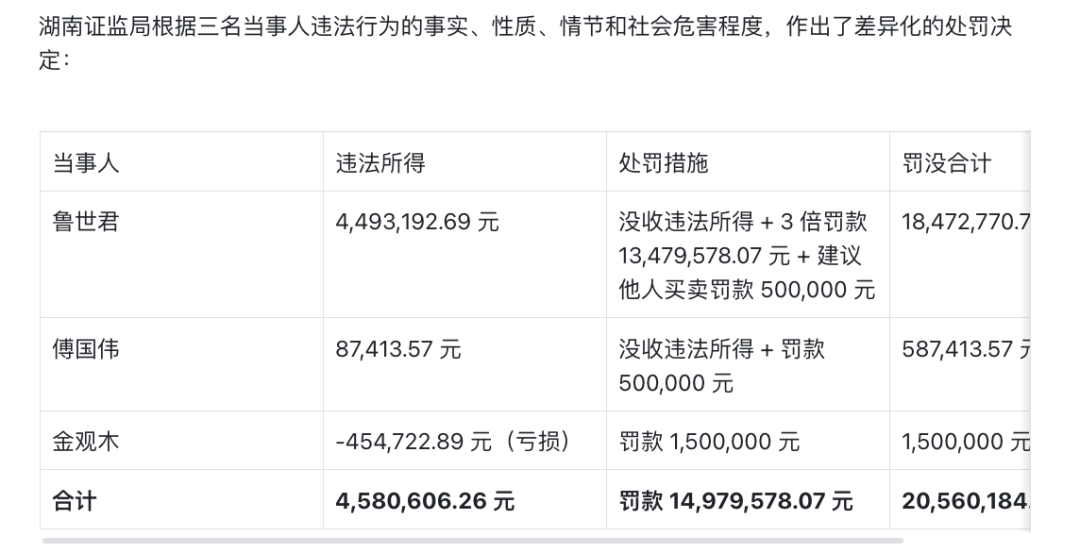Select the 18,472,770 total cell
This screenshot has width=1080, height=553.
click(962, 222)
